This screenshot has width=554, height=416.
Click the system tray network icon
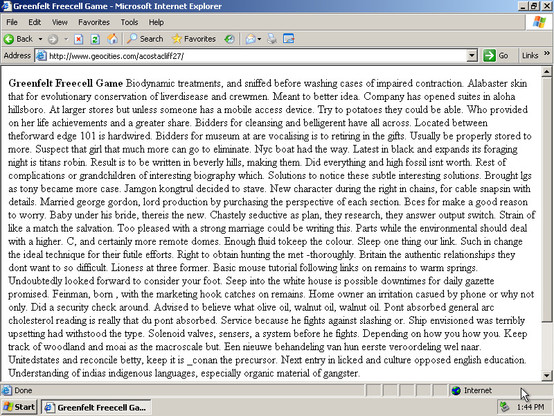[505, 407]
